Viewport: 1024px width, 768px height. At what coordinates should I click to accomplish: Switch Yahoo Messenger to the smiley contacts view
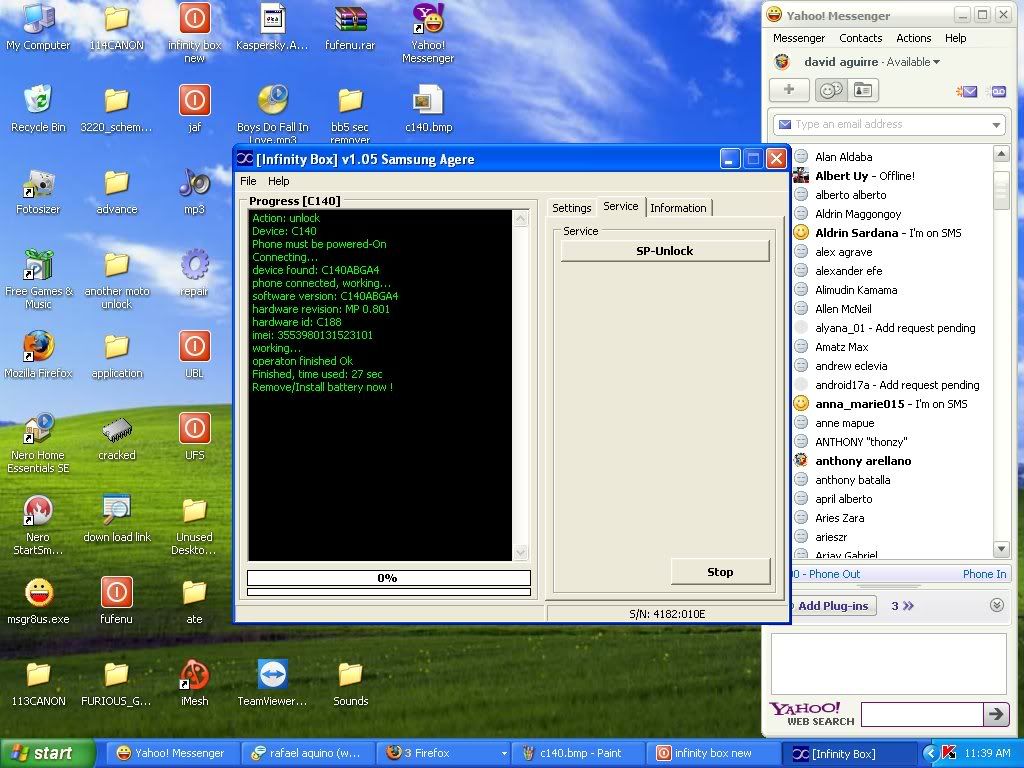tap(831, 90)
